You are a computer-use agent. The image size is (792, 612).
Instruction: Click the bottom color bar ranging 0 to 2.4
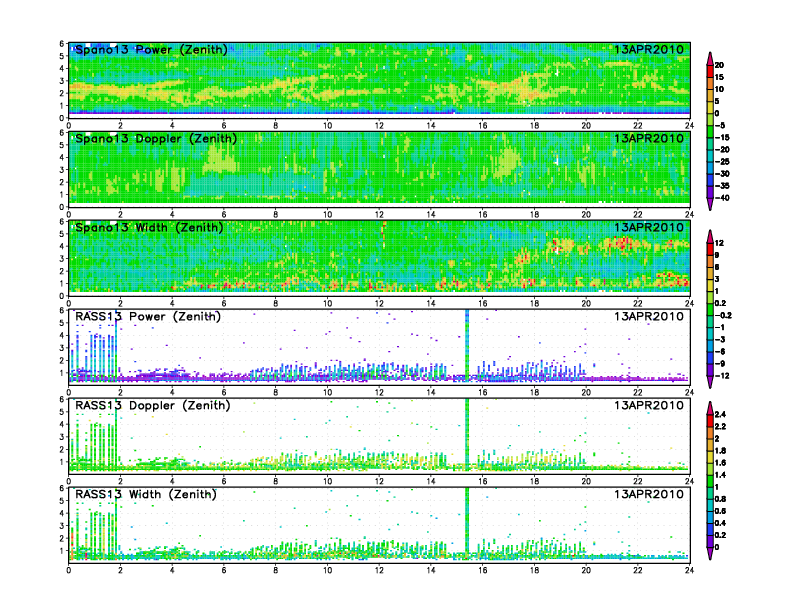[x=710, y=481]
